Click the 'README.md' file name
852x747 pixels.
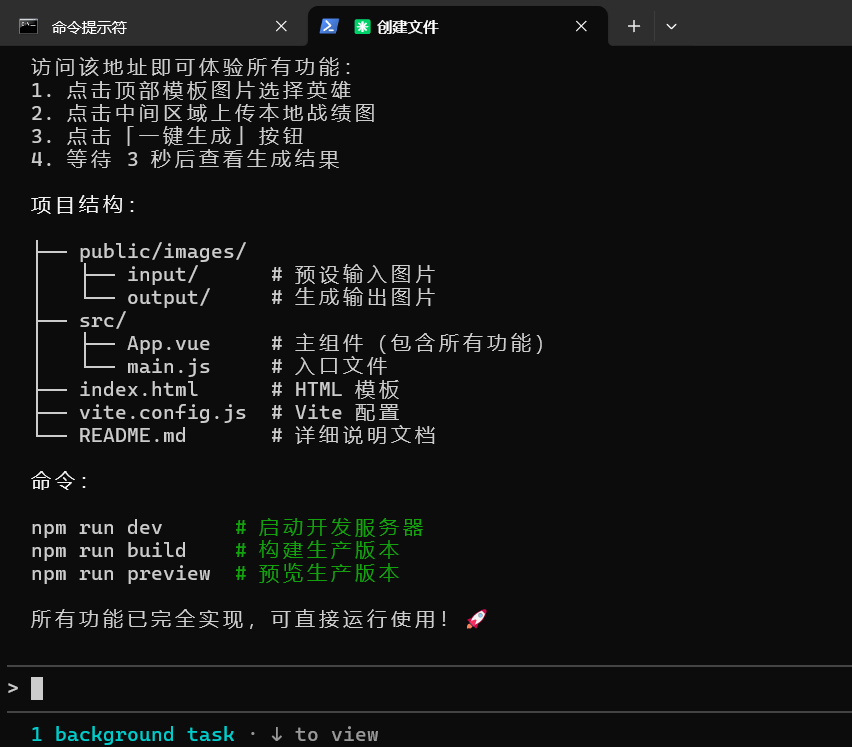132,436
